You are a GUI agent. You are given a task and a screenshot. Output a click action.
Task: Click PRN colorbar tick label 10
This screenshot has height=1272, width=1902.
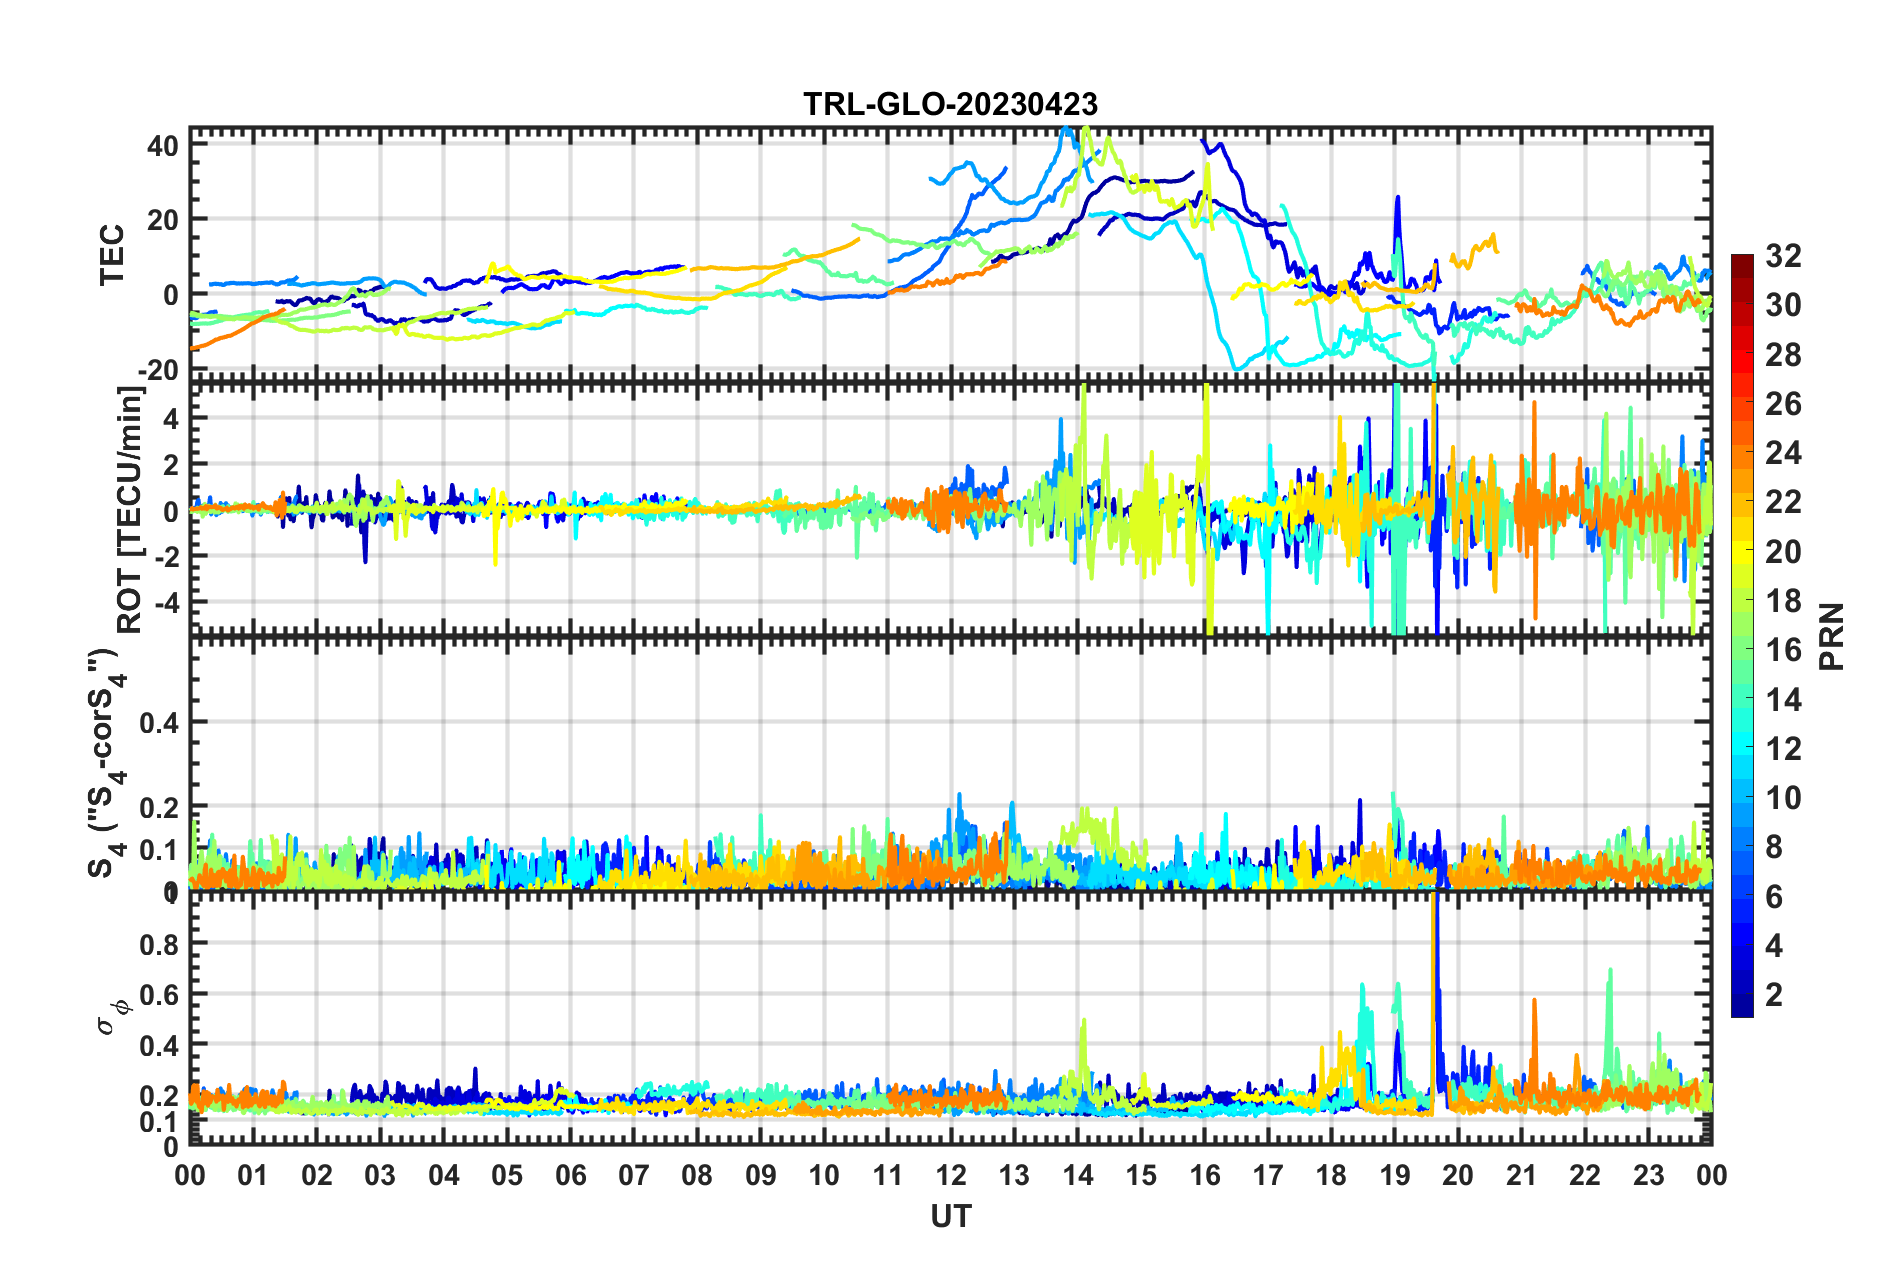[x=1783, y=798]
